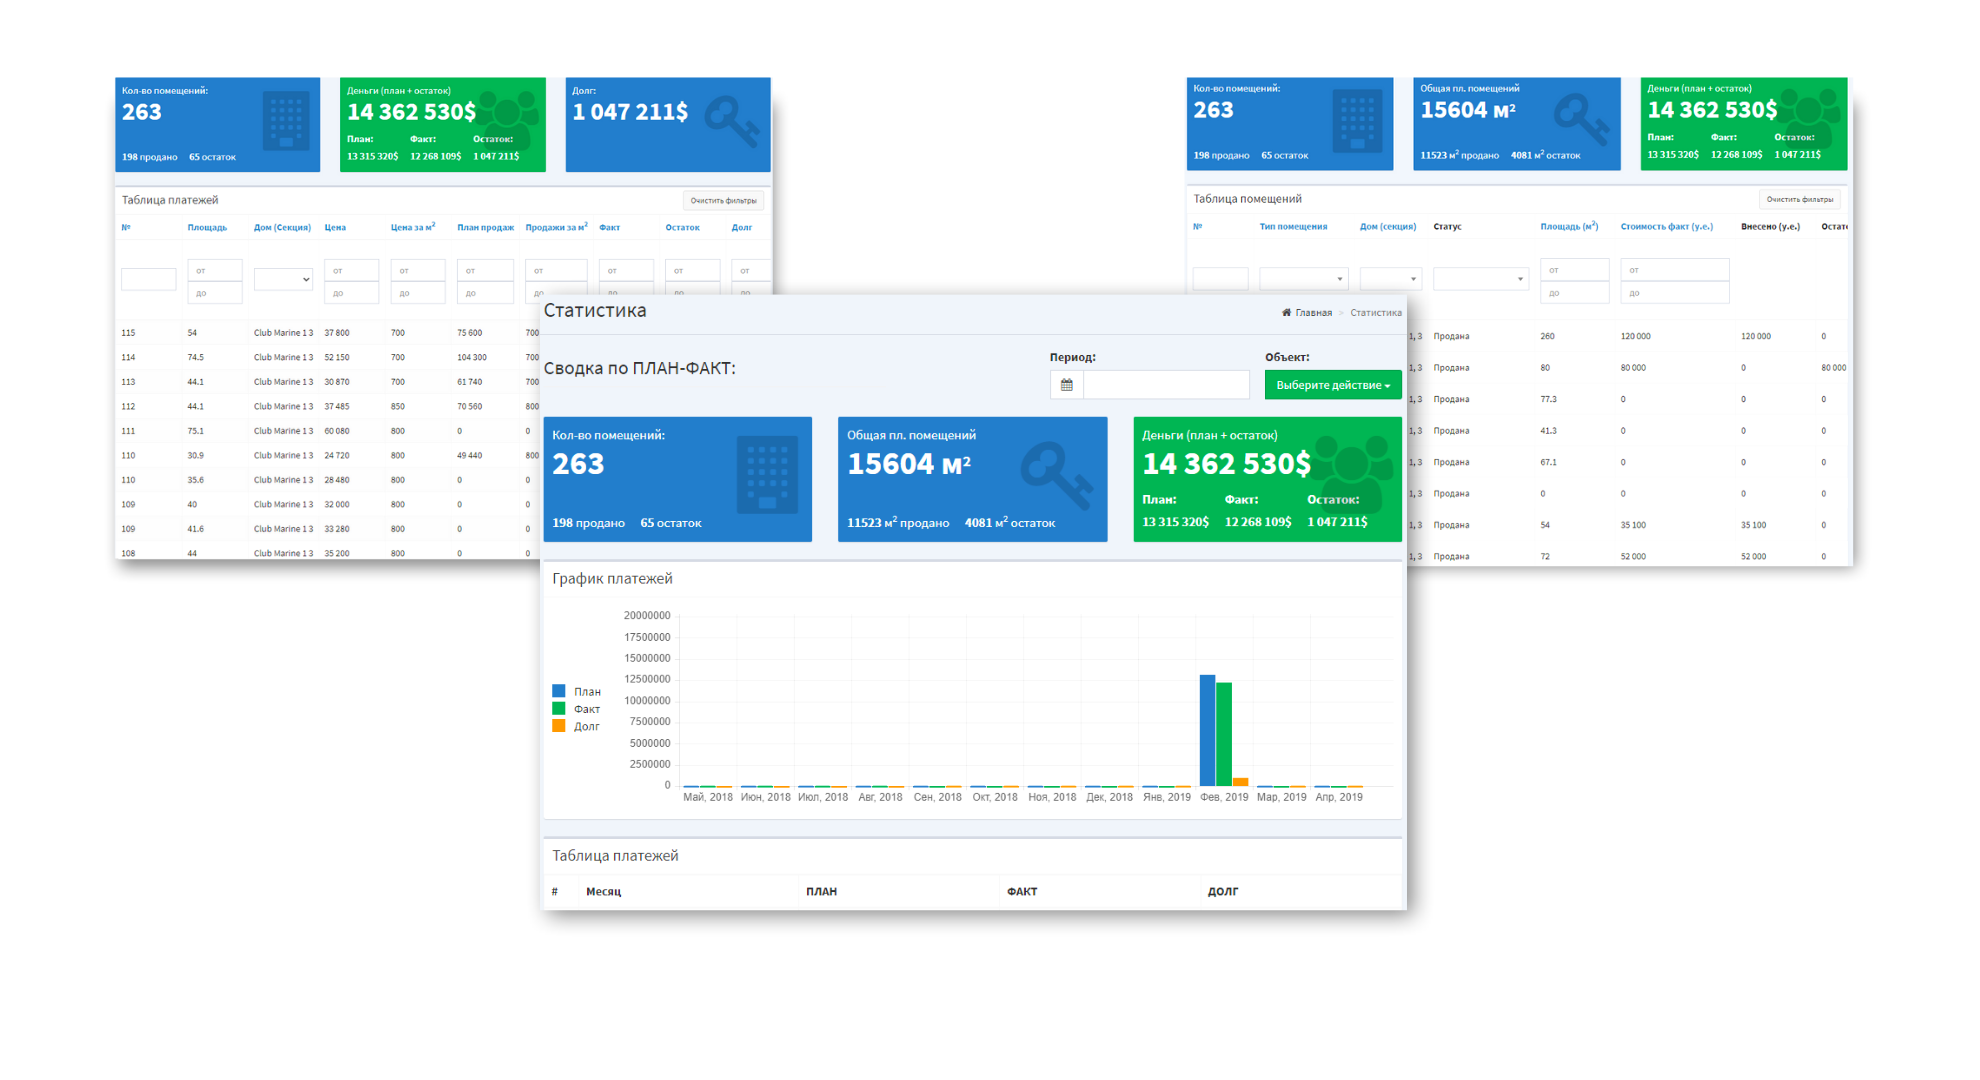Image resolution: width=1980 pixels, height=1080 pixels.
Task: Open Дом (Секция) filter dropdown in left table
Action: pos(283,280)
